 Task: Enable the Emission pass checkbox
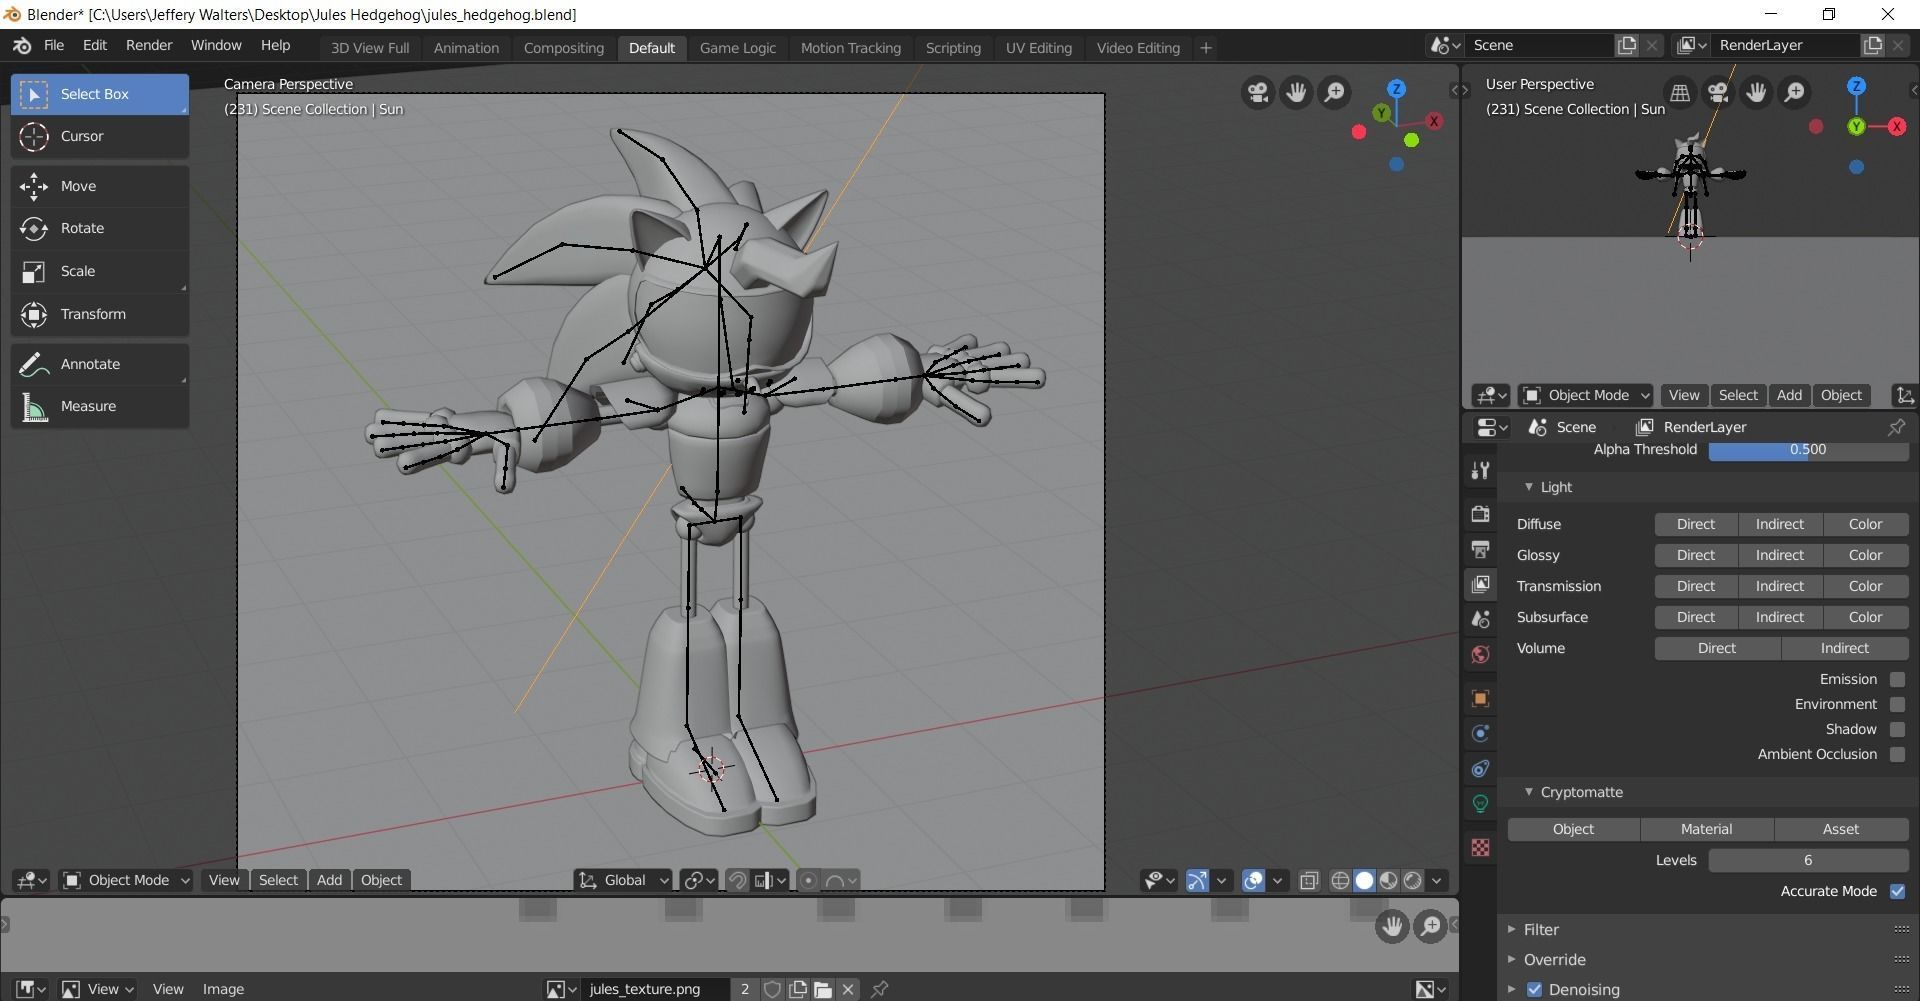click(1897, 679)
